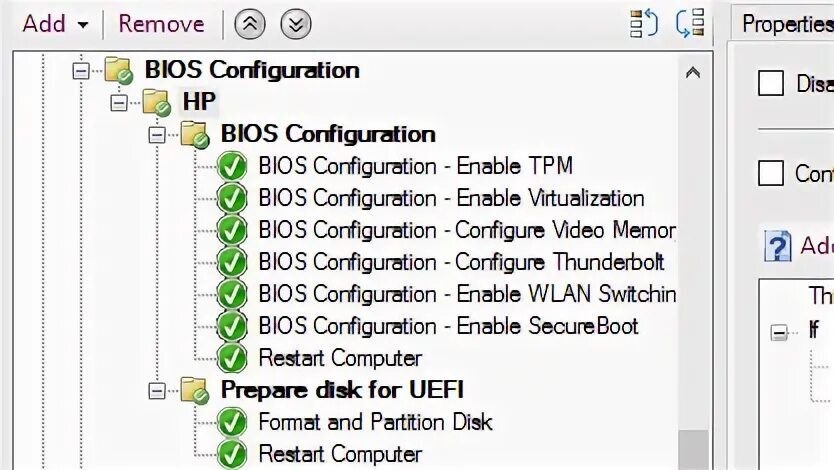The image size is (834, 470).
Task: Collapse the Prepare disk for UEFI group
Action: (157, 390)
